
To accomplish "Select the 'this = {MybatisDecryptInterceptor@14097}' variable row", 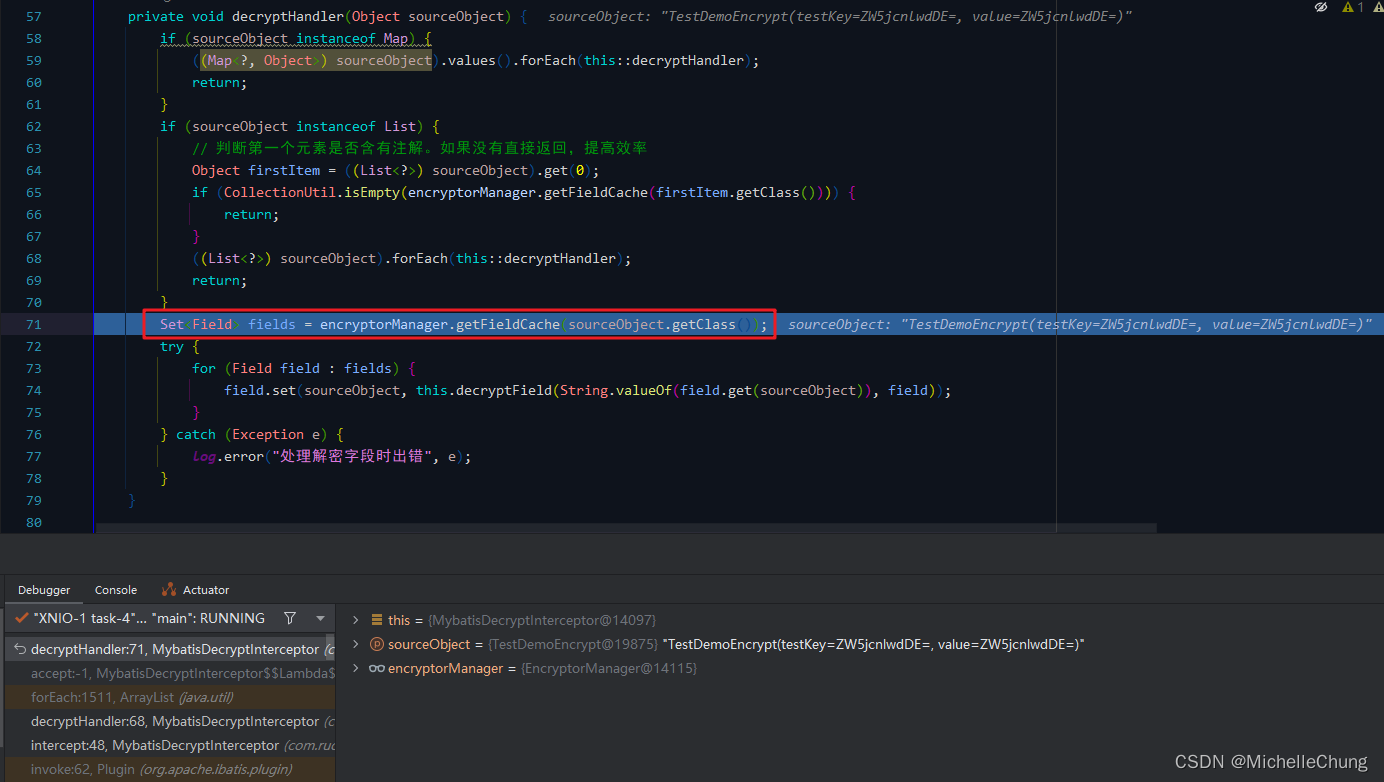I will 860,620.
